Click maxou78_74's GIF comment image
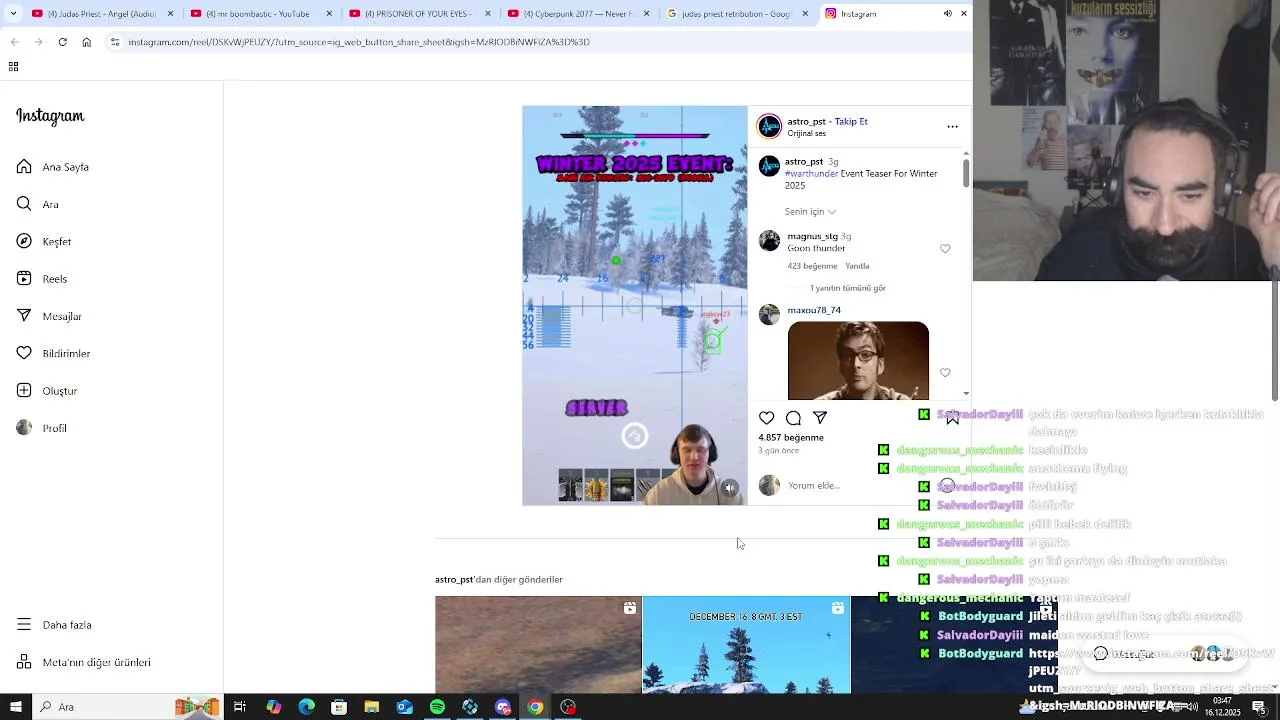The image size is (1280, 720). [858, 360]
